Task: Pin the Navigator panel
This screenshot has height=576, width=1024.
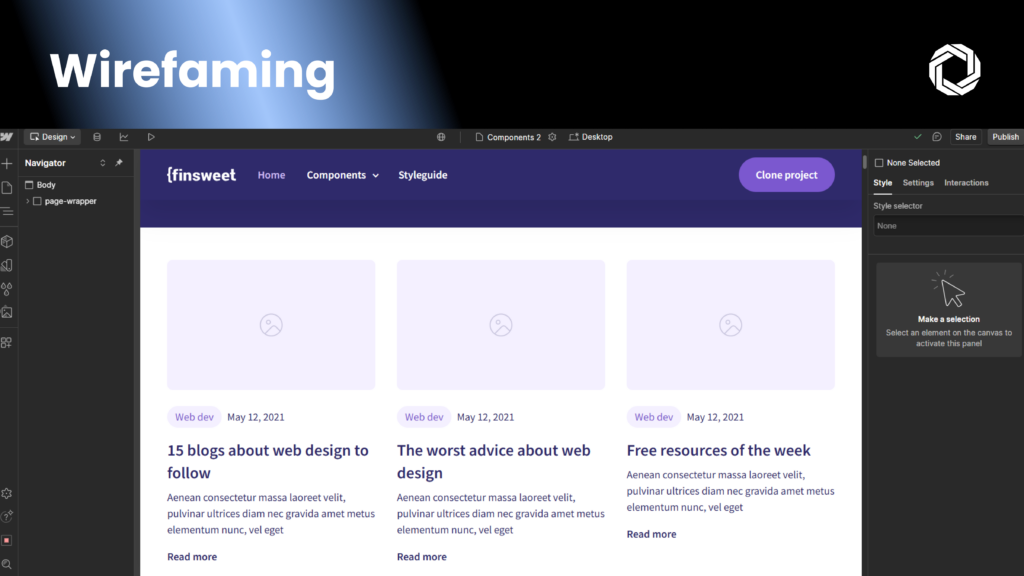Action: (119, 163)
